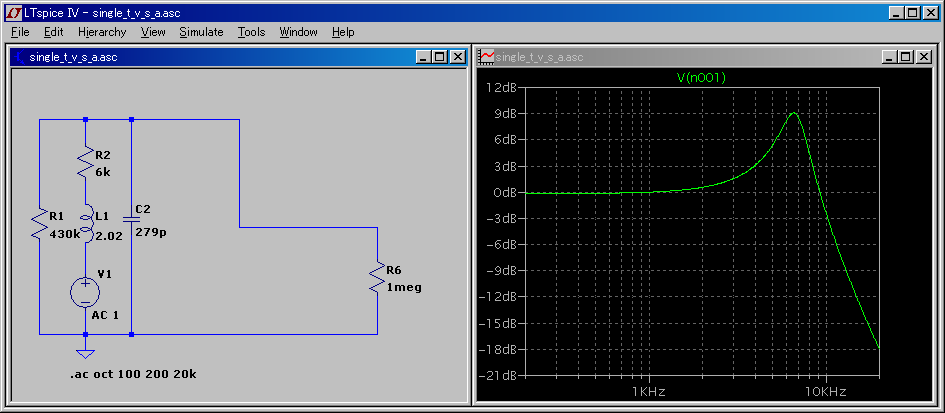The image size is (945, 413).
Task: Click the '.ac oct 100 200 20k' directive
Action: (133, 374)
